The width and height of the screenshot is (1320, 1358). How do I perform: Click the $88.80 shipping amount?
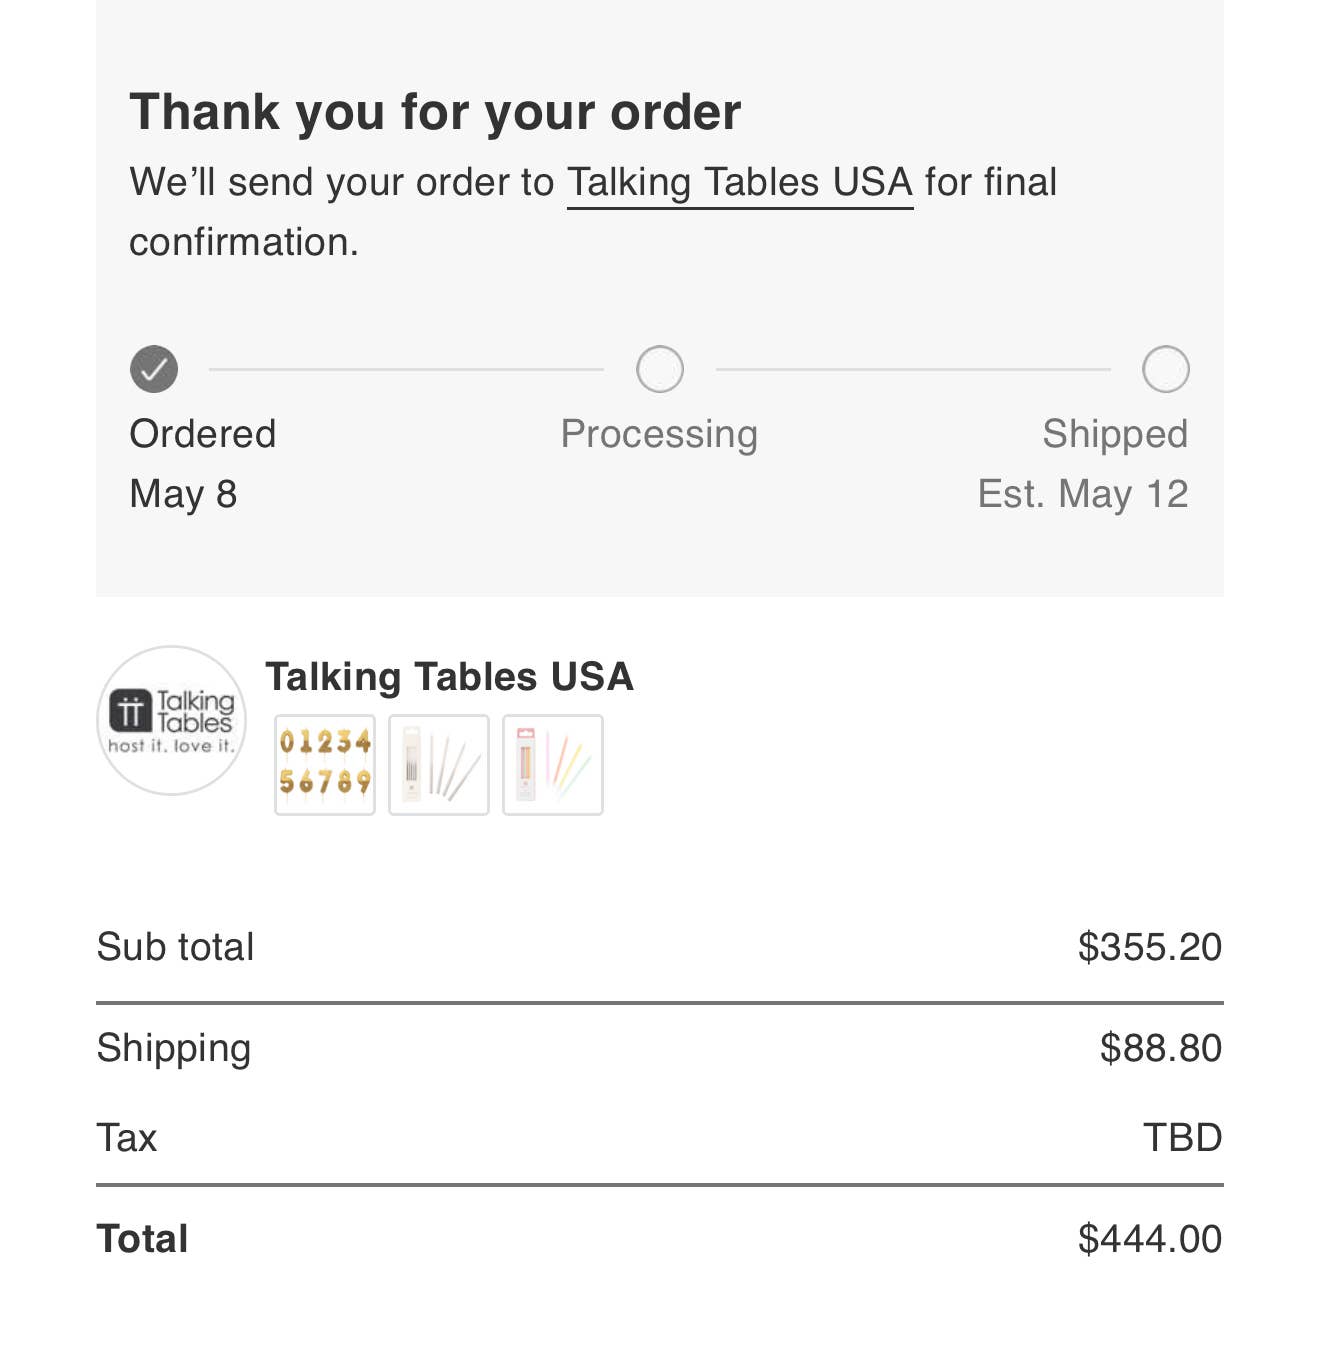coord(1160,1048)
